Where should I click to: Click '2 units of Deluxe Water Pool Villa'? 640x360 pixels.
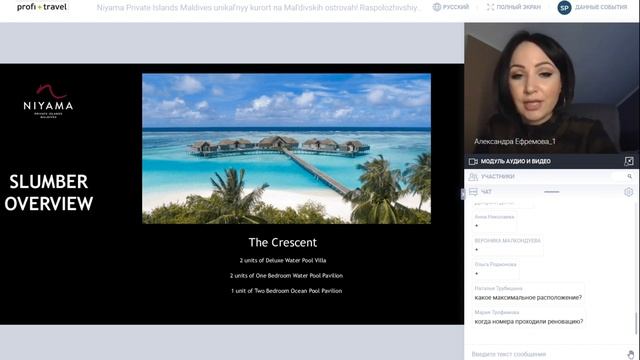coord(283,260)
